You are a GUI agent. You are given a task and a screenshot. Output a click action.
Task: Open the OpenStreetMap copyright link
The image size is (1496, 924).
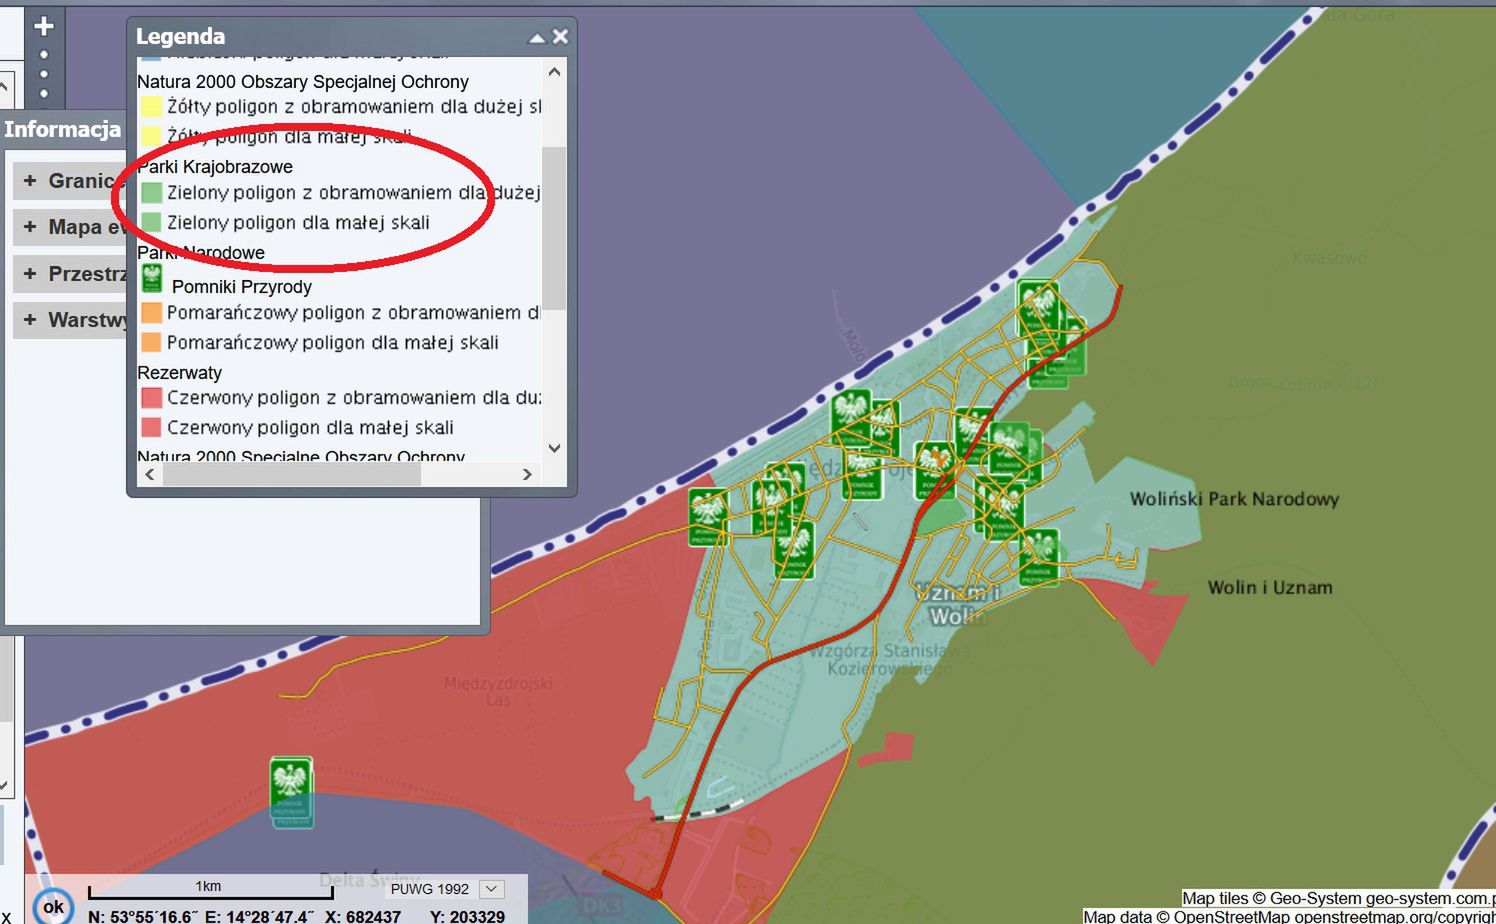point(1394,916)
